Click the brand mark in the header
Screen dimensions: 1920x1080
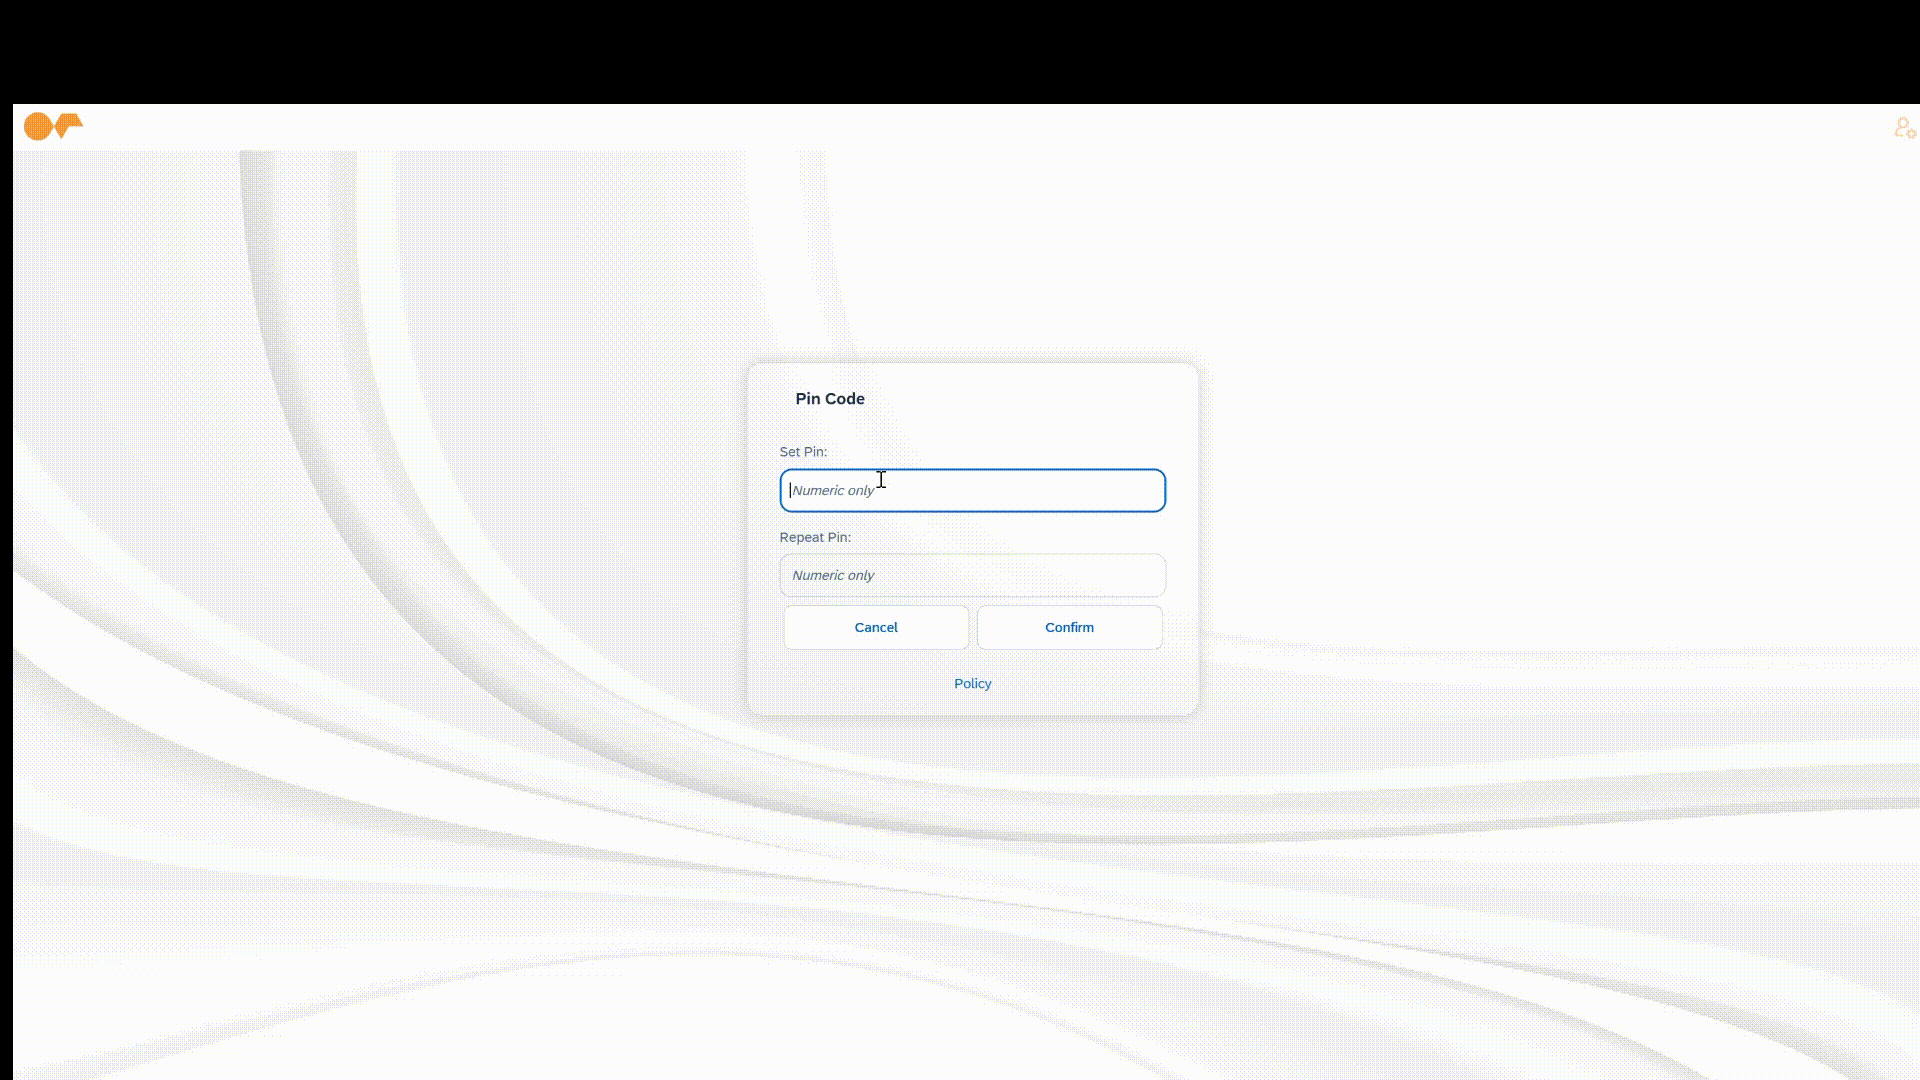pyautogui.click(x=52, y=126)
